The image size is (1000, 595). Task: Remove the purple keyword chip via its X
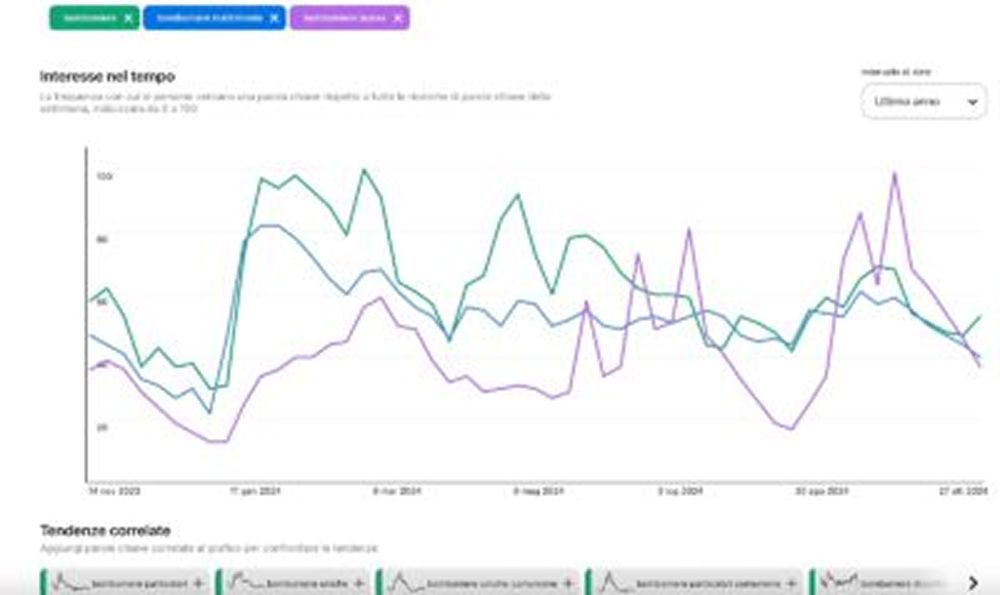398,18
